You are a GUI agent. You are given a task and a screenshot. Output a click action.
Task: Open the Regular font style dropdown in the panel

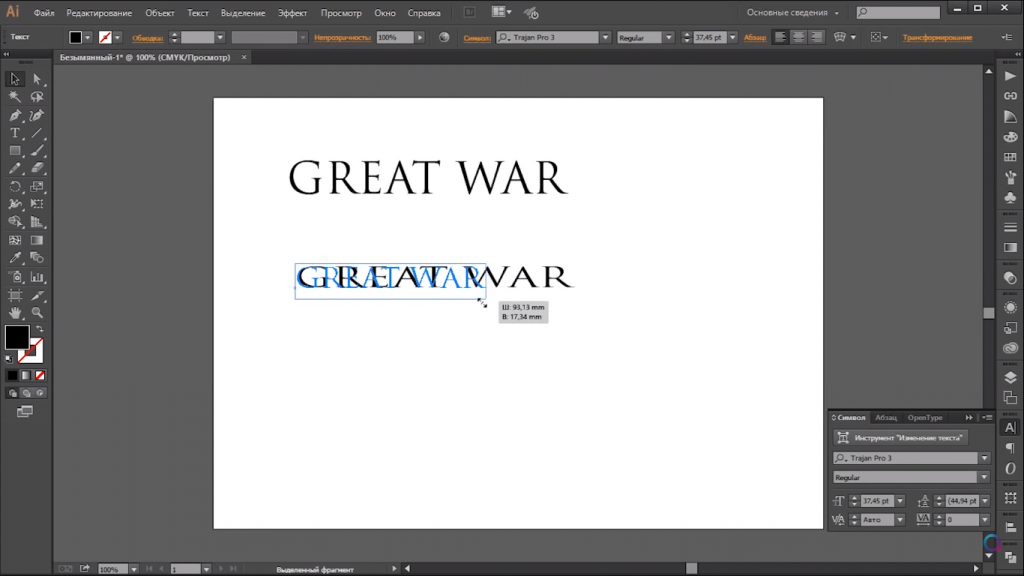pyautogui.click(x=984, y=477)
